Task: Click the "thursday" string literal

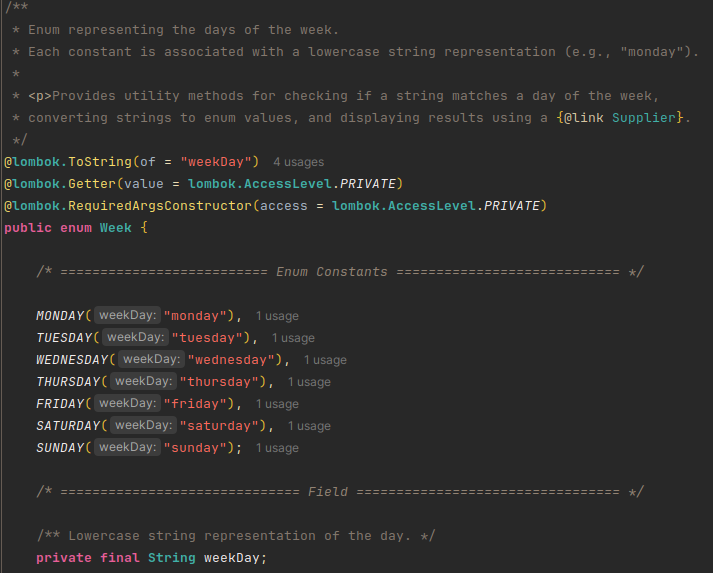Action: point(219,382)
